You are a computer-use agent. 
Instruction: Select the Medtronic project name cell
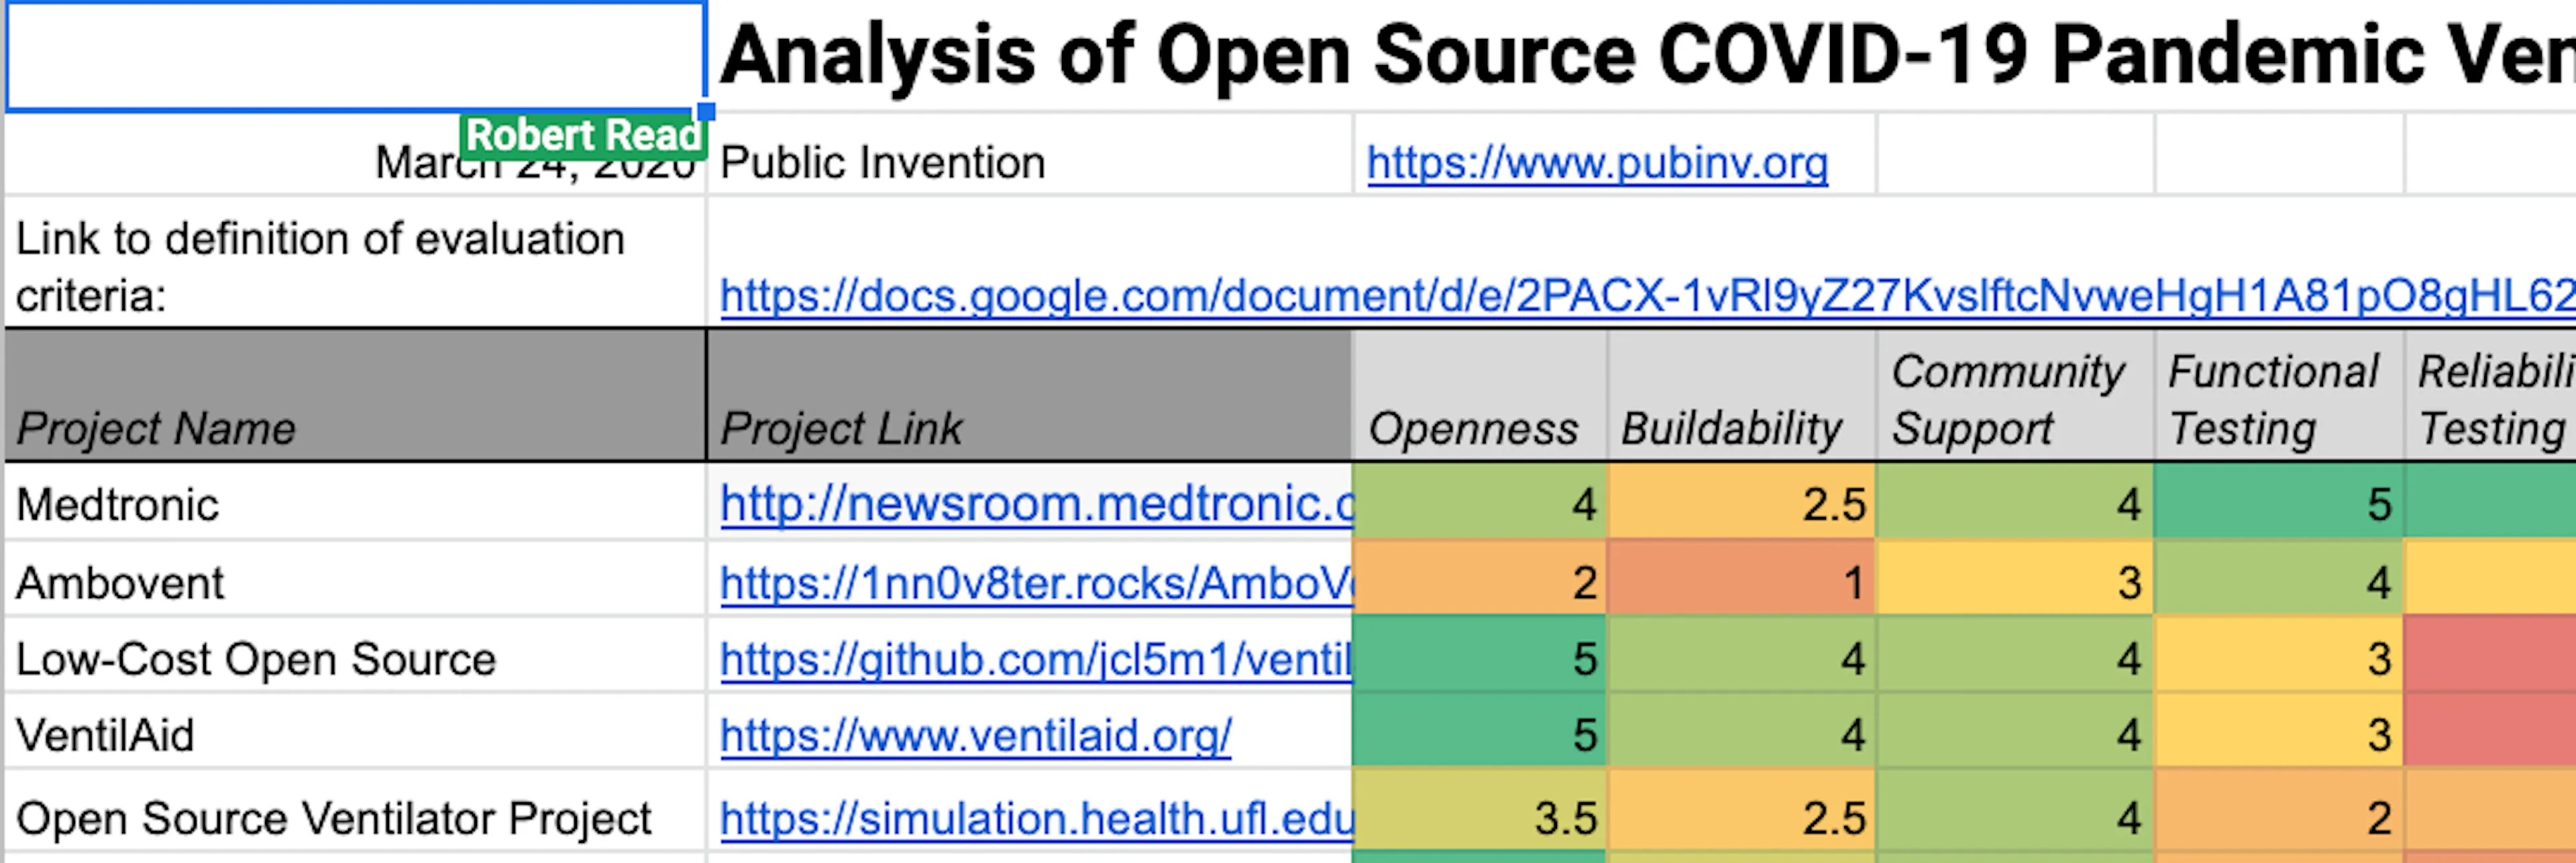(x=355, y=502)
